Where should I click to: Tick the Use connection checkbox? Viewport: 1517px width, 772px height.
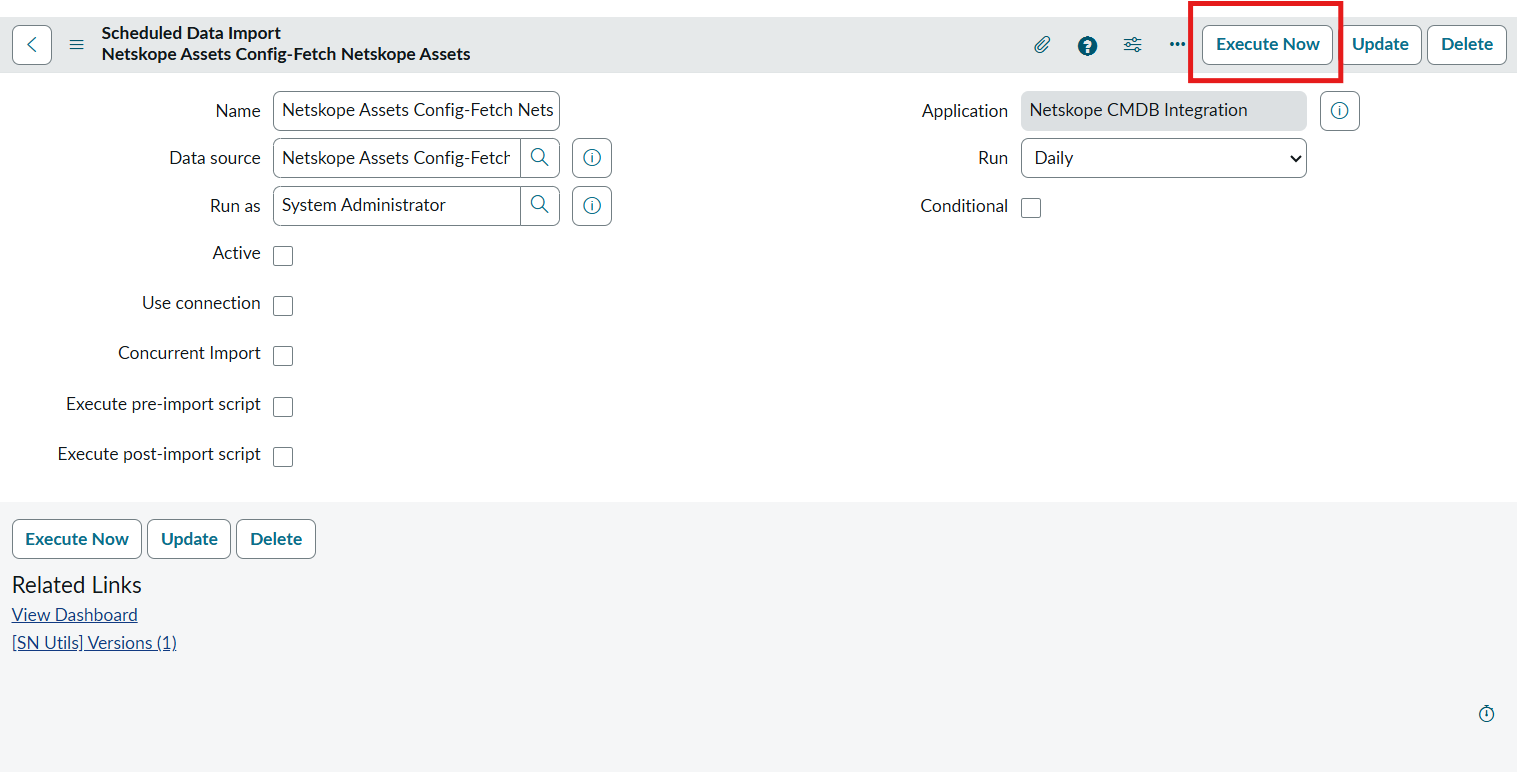pos(283,306)
